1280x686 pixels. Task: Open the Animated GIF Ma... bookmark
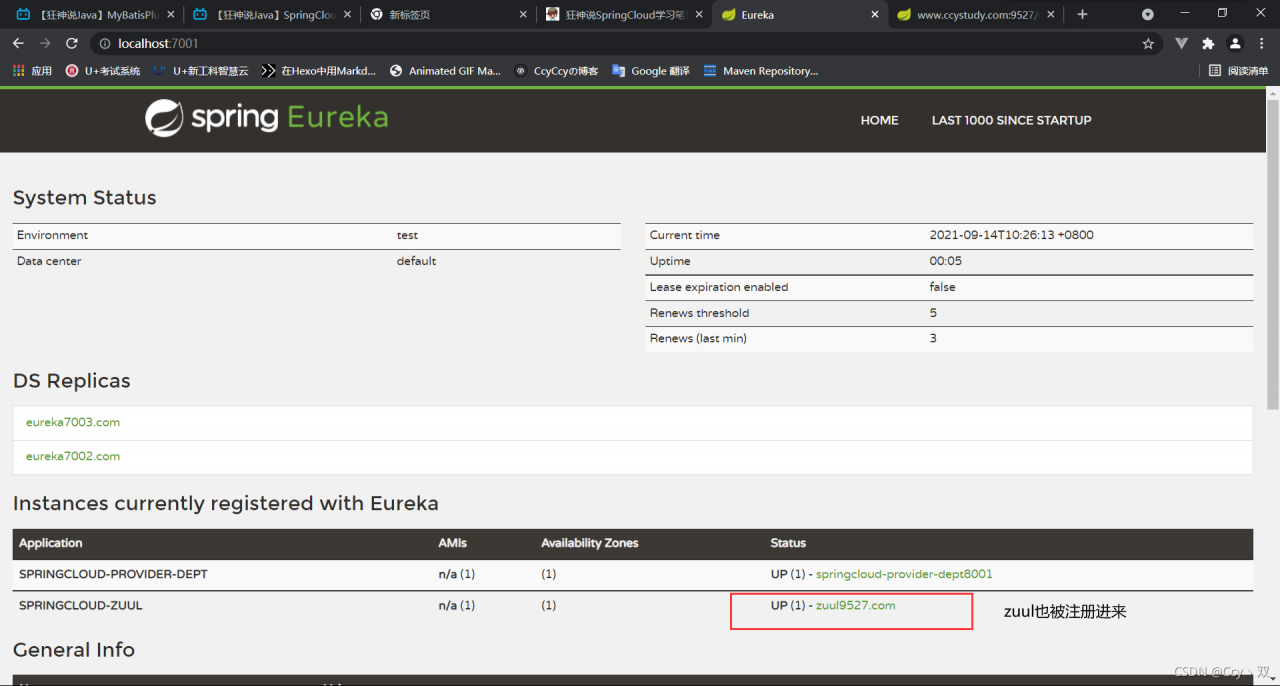click(x=445, y=71)
